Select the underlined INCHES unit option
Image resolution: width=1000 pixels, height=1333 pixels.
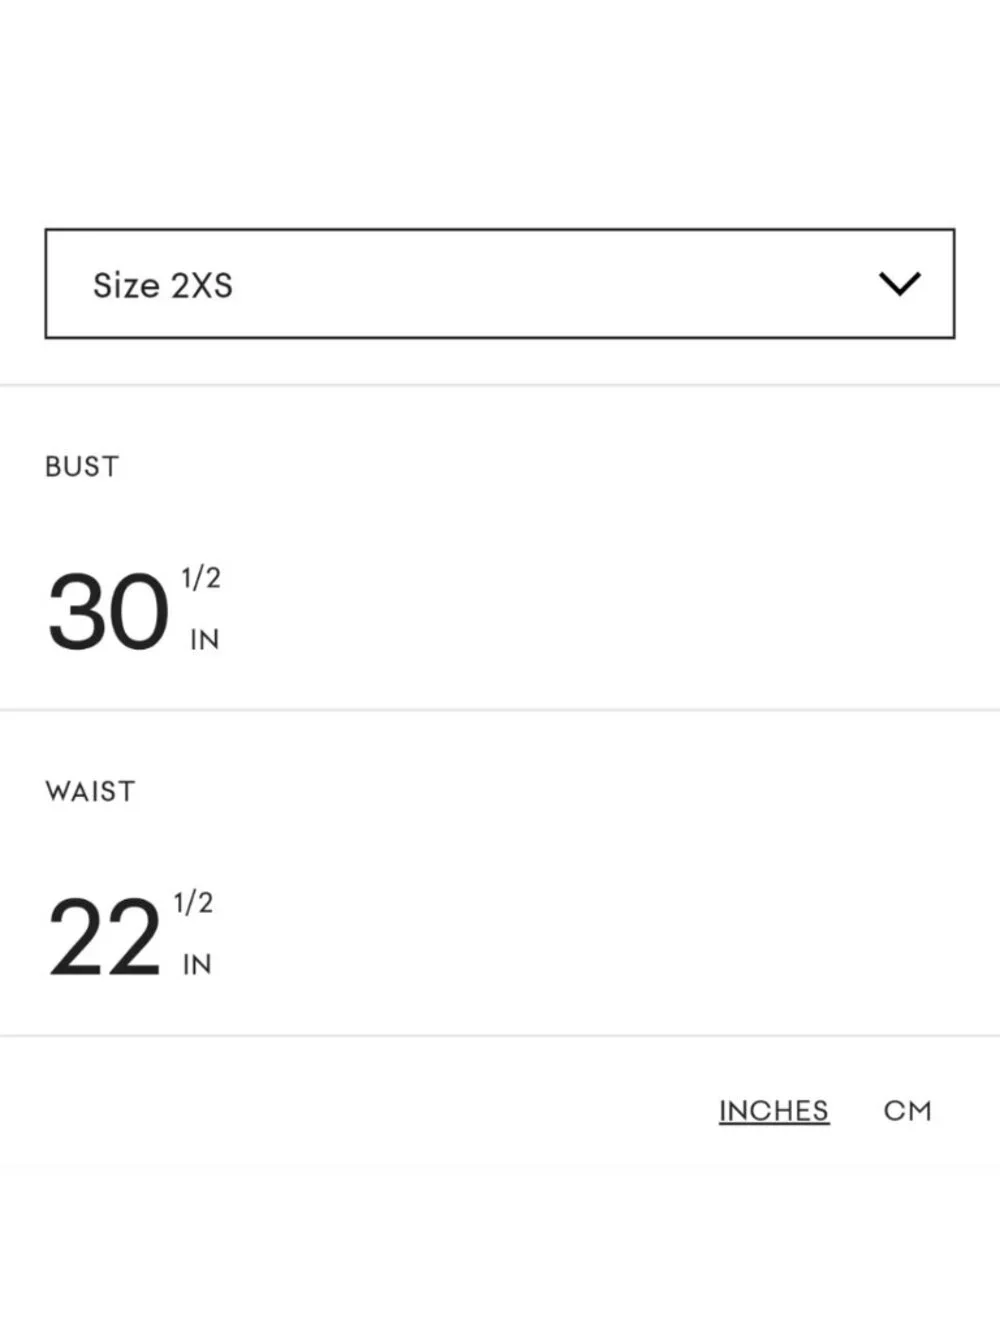click(774, 1111)
